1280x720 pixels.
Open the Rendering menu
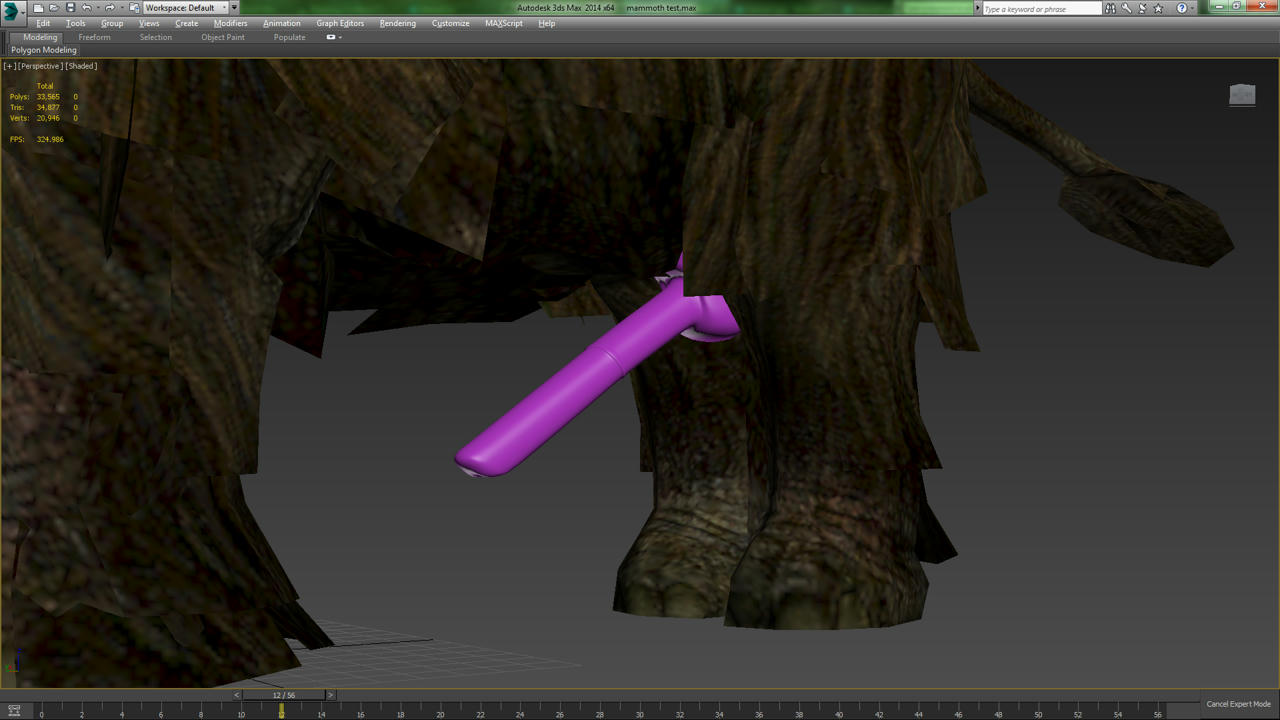(x=398, y=23)
